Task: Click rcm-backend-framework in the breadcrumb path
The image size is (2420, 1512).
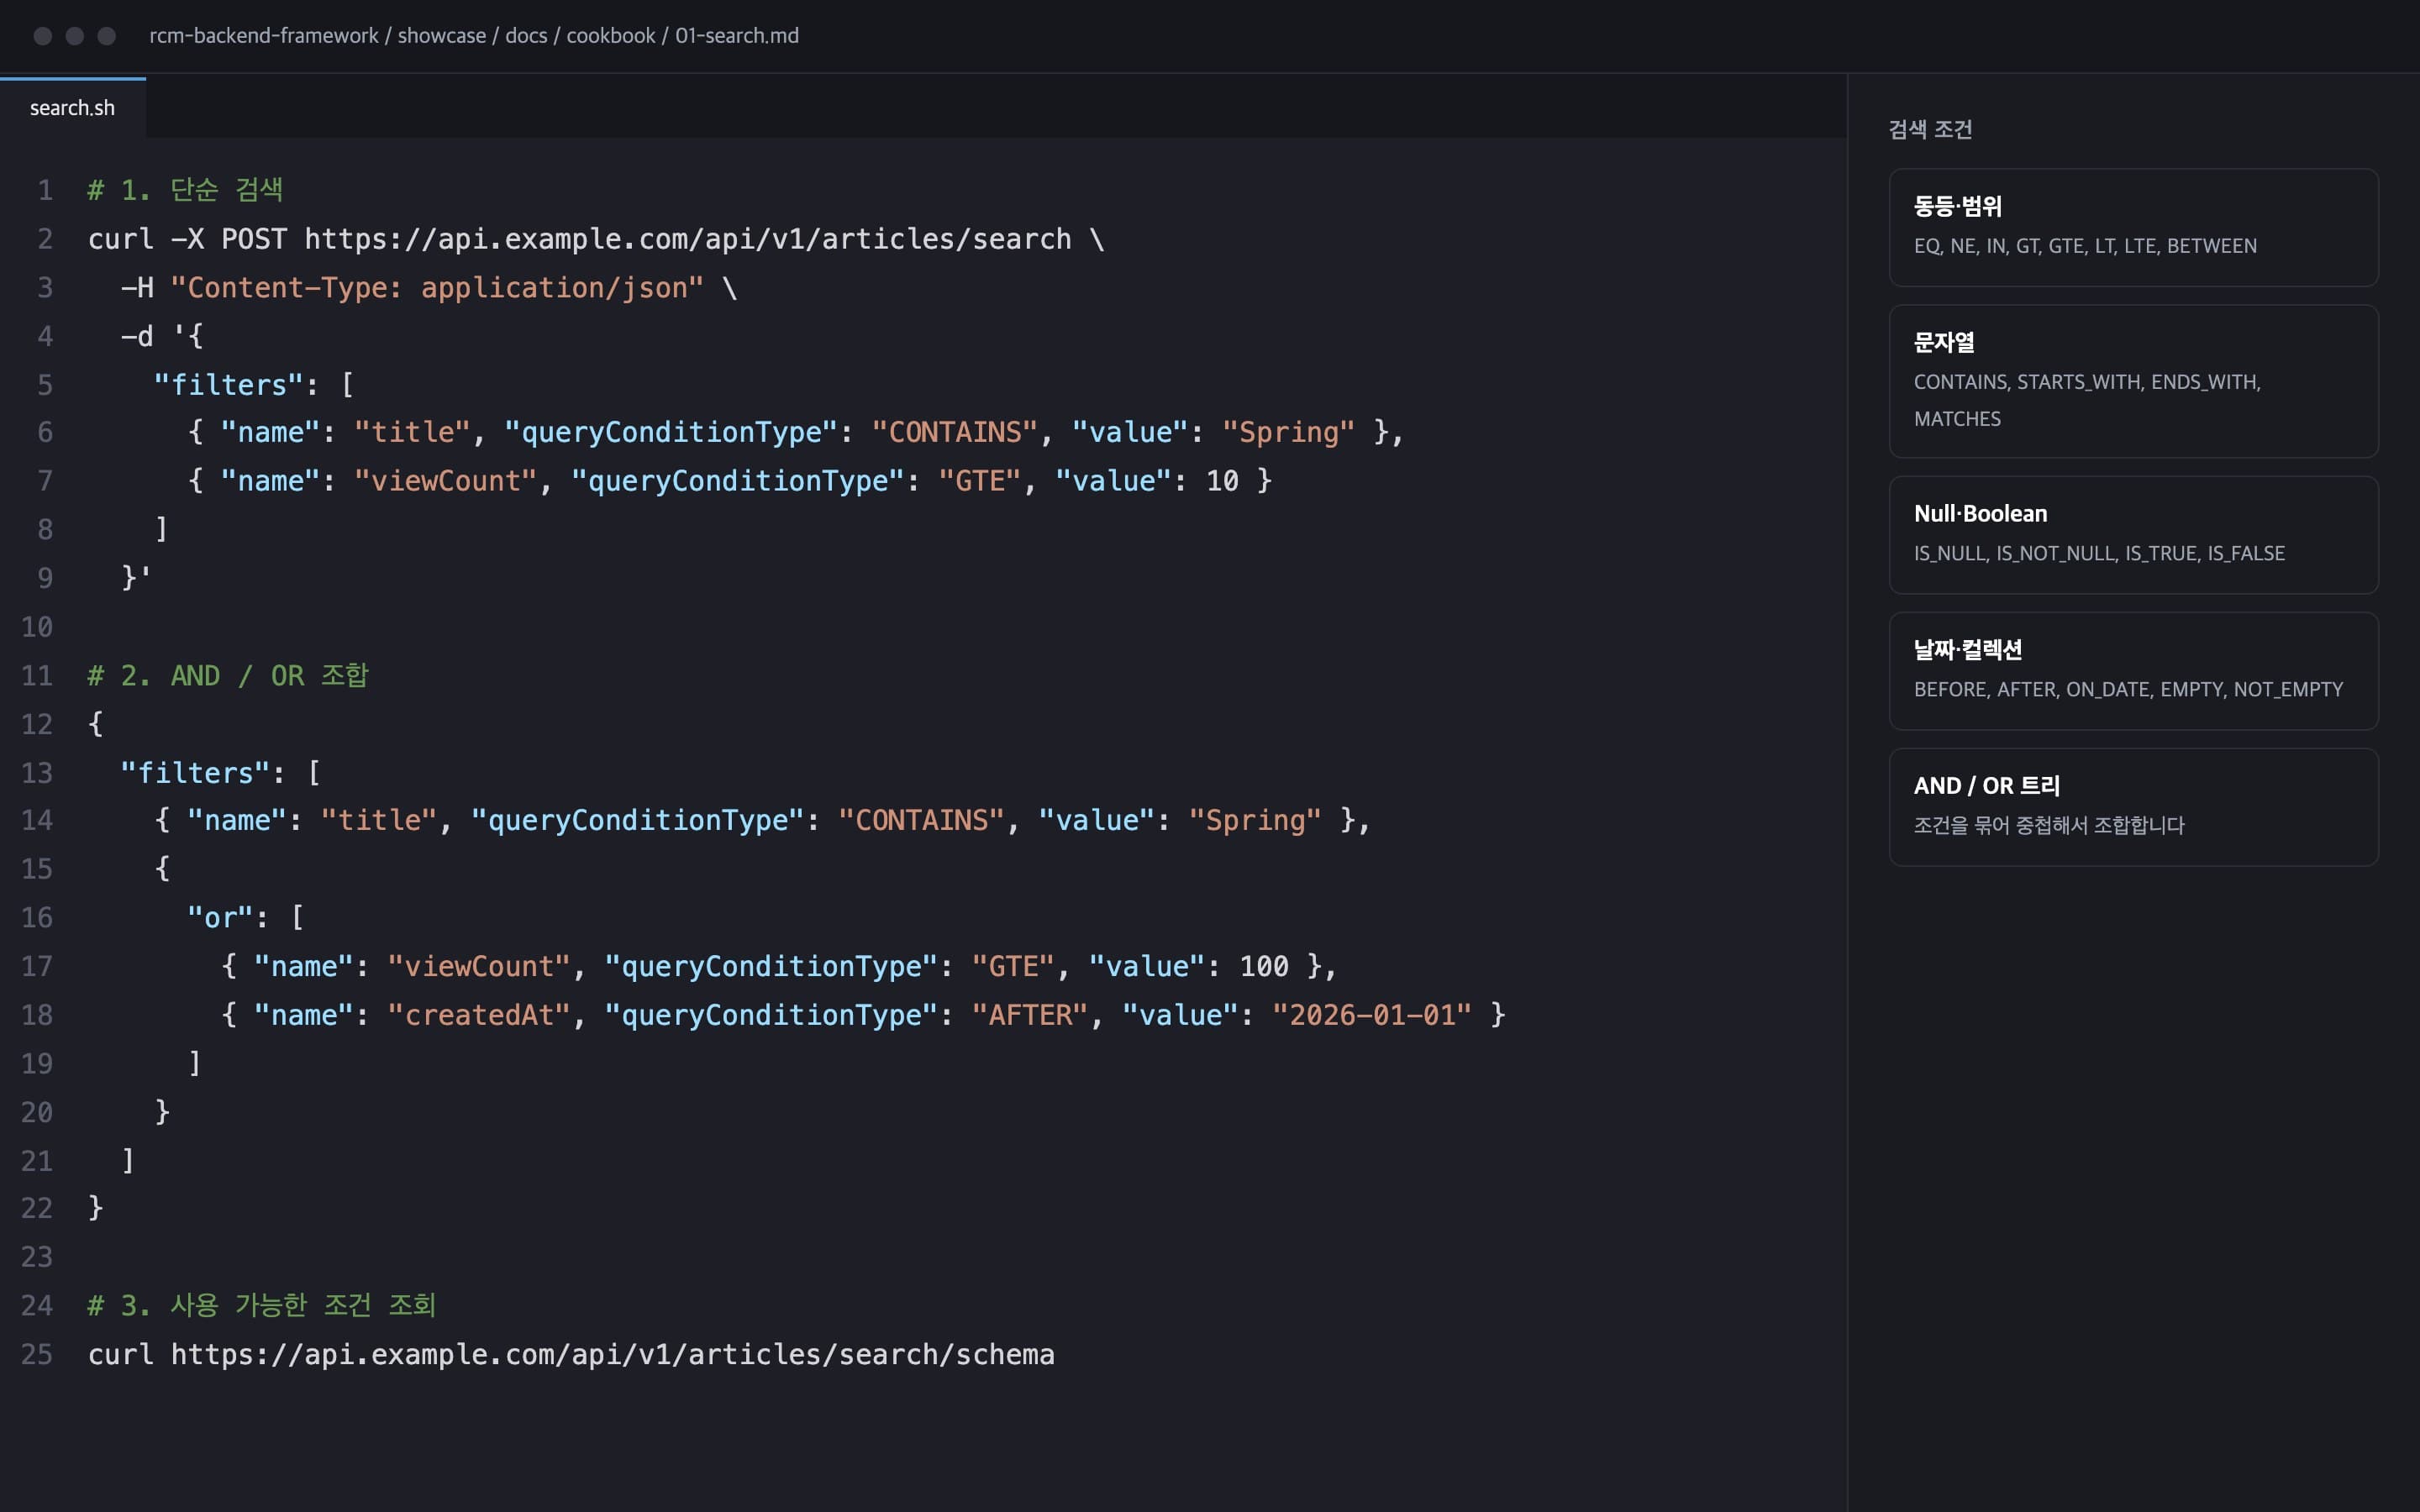Action: [x=264, y=36]
